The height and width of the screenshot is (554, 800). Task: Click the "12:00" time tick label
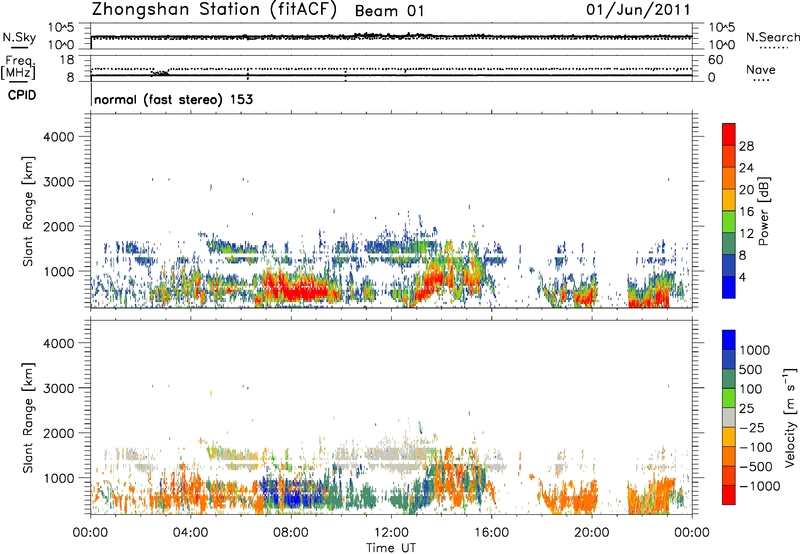point(391,533)
